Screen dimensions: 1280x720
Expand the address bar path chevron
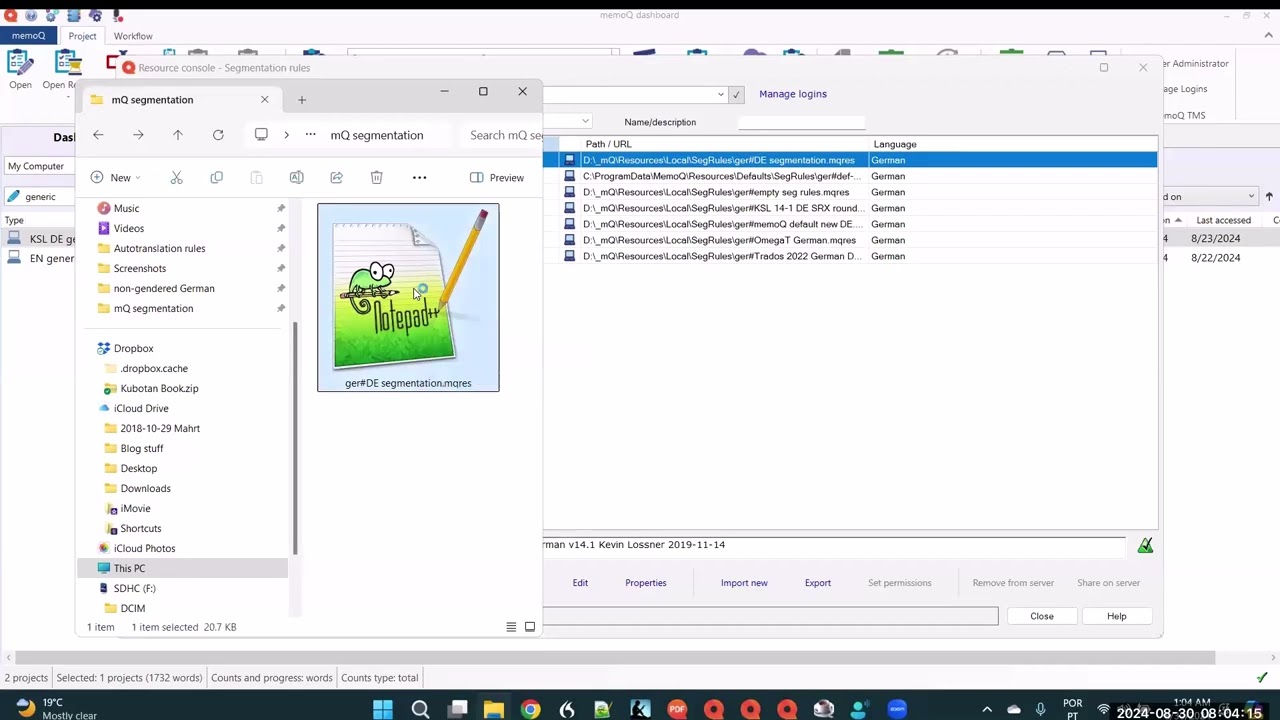coord(286,135)
